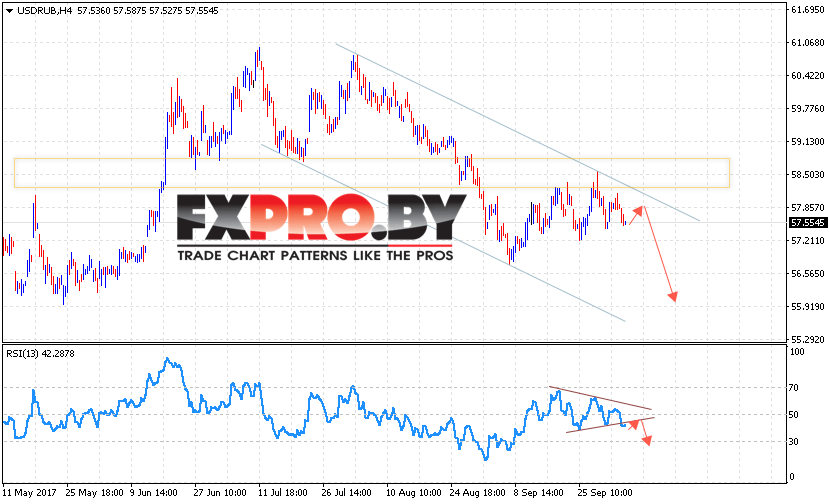Click the RSI scale value 50
Screen dimensions: 829x504
794,415
